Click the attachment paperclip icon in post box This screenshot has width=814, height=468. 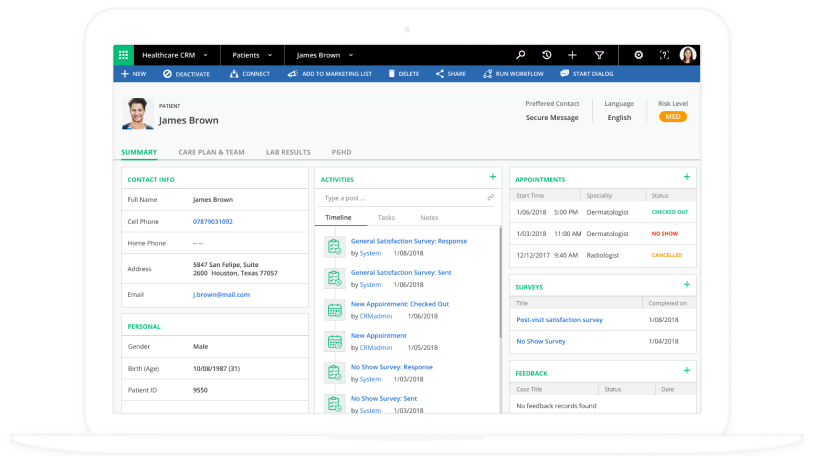(x=491, y=197)
